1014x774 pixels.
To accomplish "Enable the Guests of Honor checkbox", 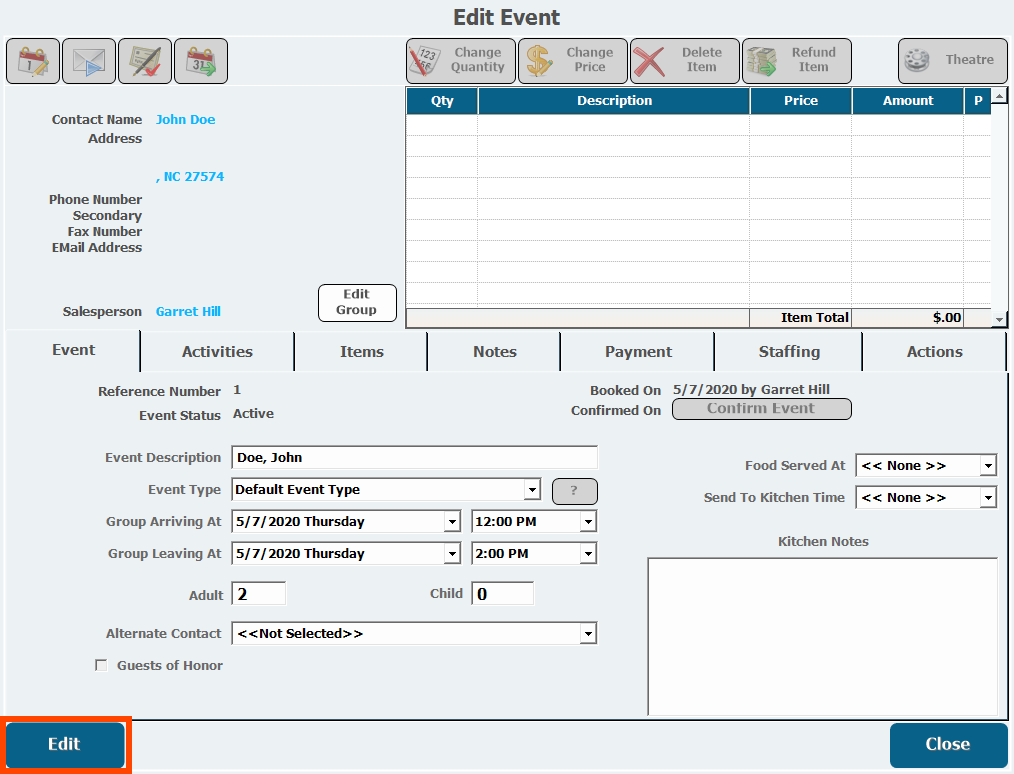I will point(101,666).
